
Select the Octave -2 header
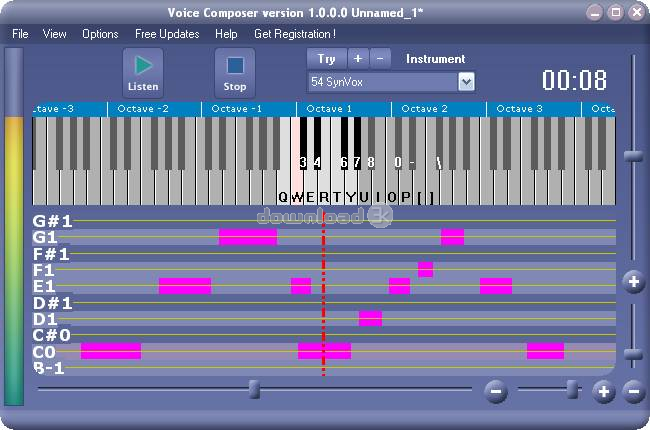[154, 109]
